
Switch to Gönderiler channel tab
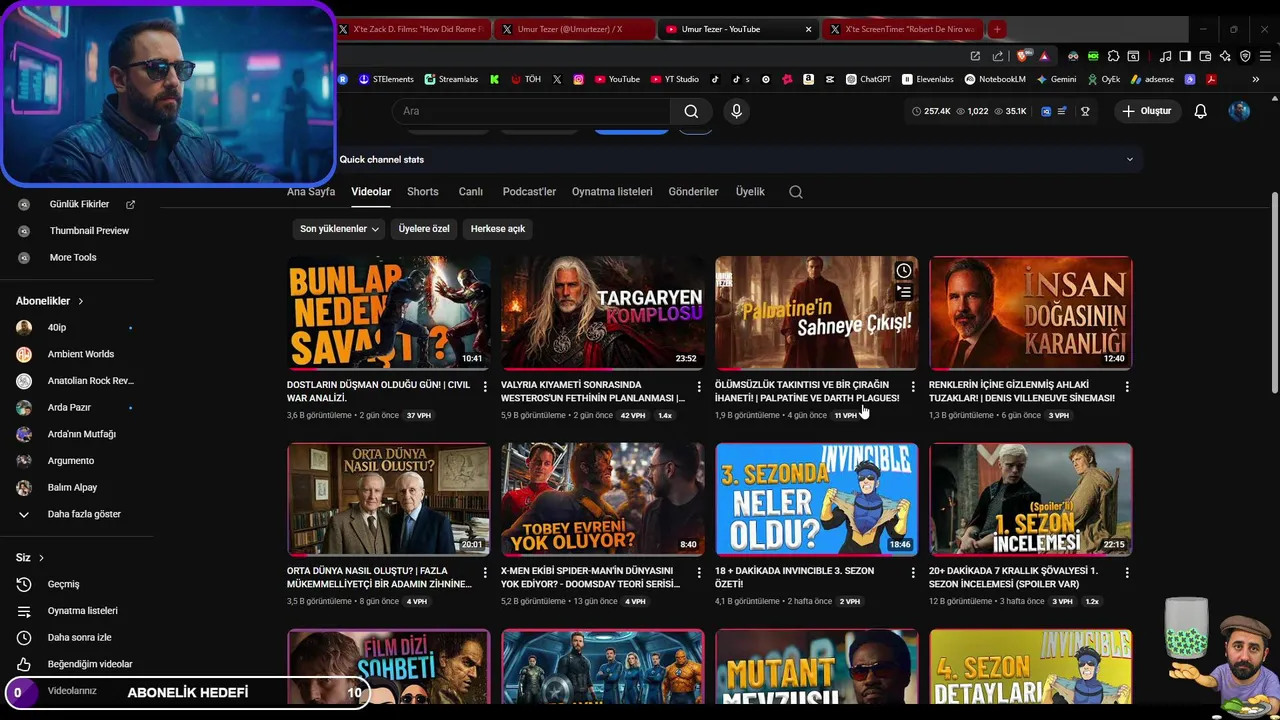coord(693,192)
